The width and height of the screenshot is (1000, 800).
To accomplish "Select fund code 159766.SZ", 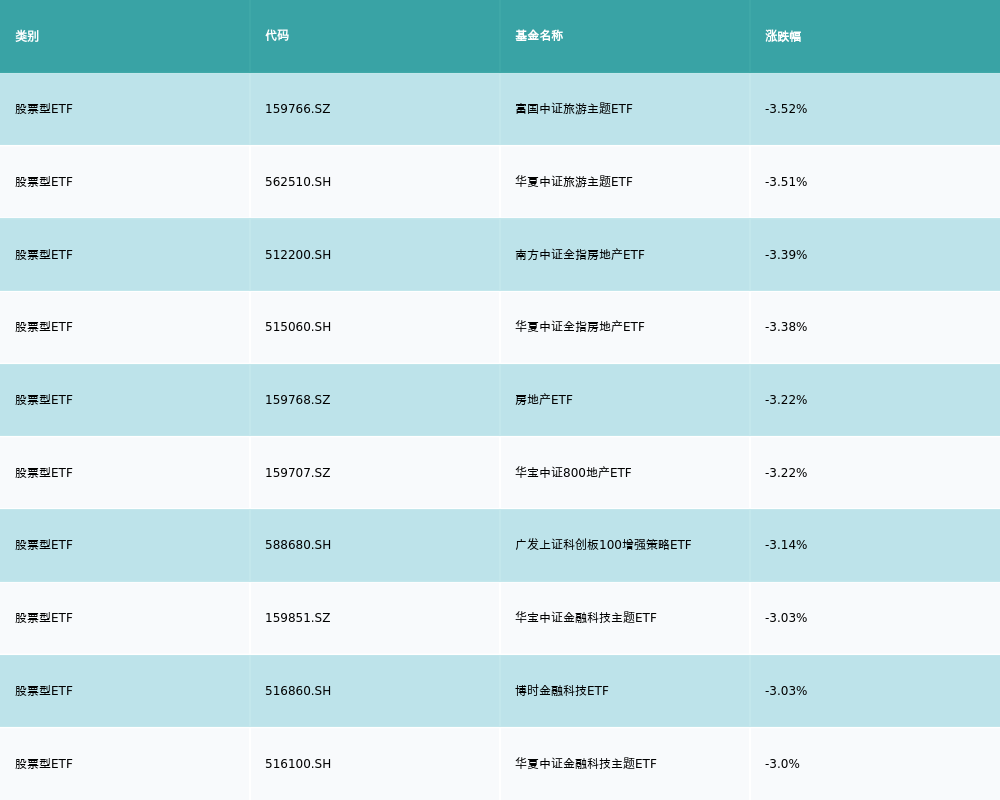I will click(298, 109).
